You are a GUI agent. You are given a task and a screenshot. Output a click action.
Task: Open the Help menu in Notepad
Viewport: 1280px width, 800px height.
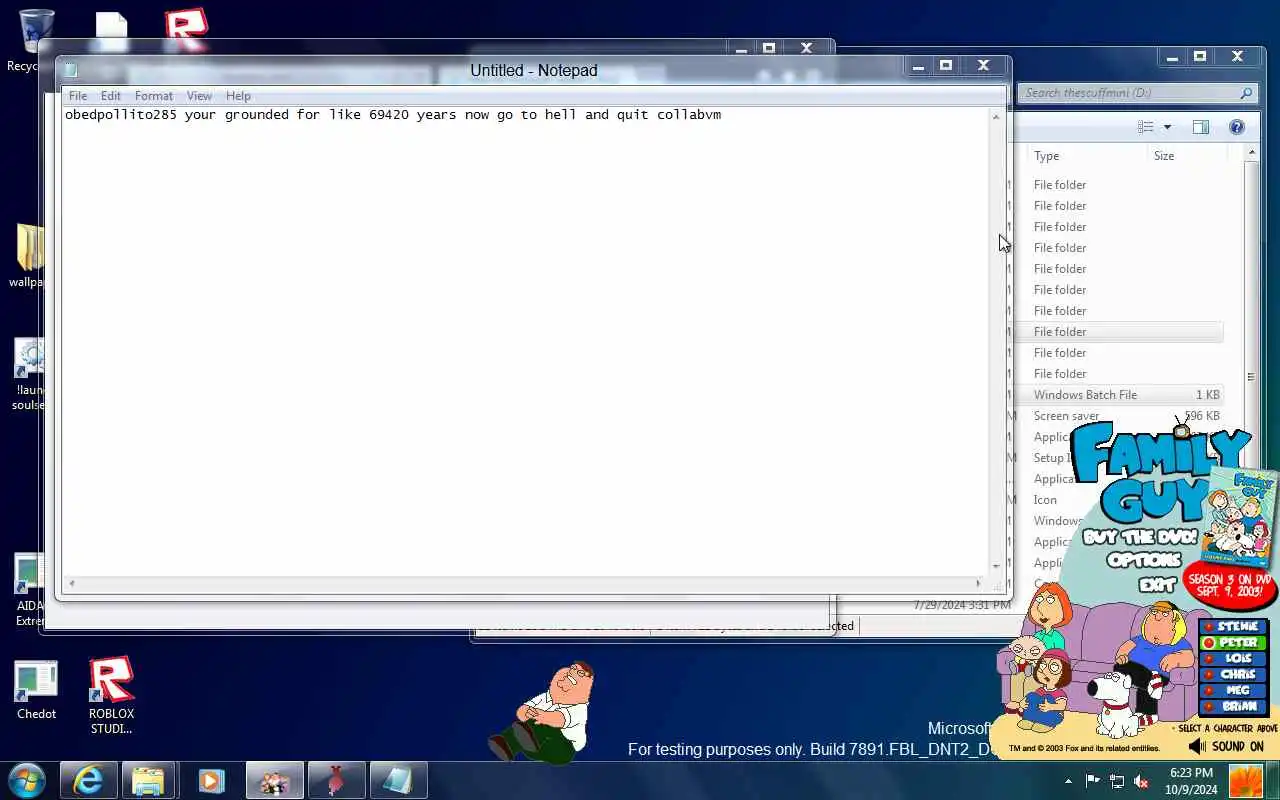coord(238,96)
